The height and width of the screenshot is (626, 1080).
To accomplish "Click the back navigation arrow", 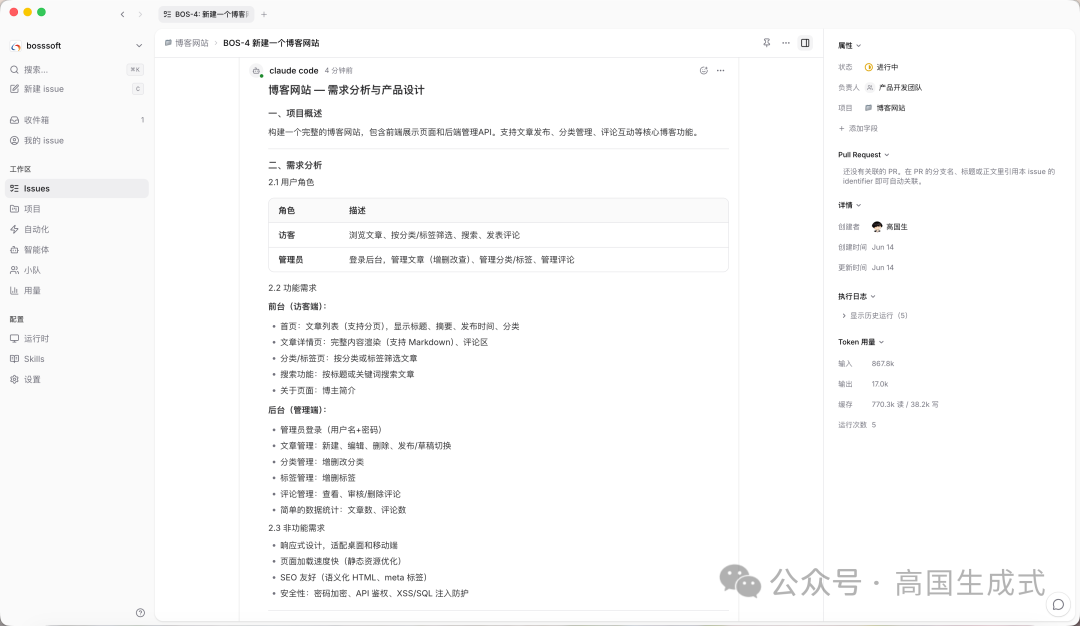I will pos(123,14).
